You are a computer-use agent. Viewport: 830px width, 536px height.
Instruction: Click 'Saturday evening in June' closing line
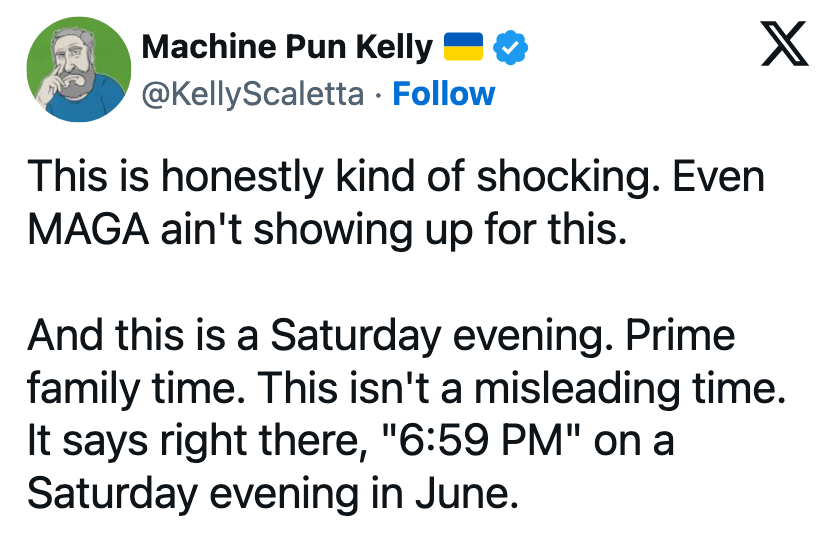pos(273,494)
